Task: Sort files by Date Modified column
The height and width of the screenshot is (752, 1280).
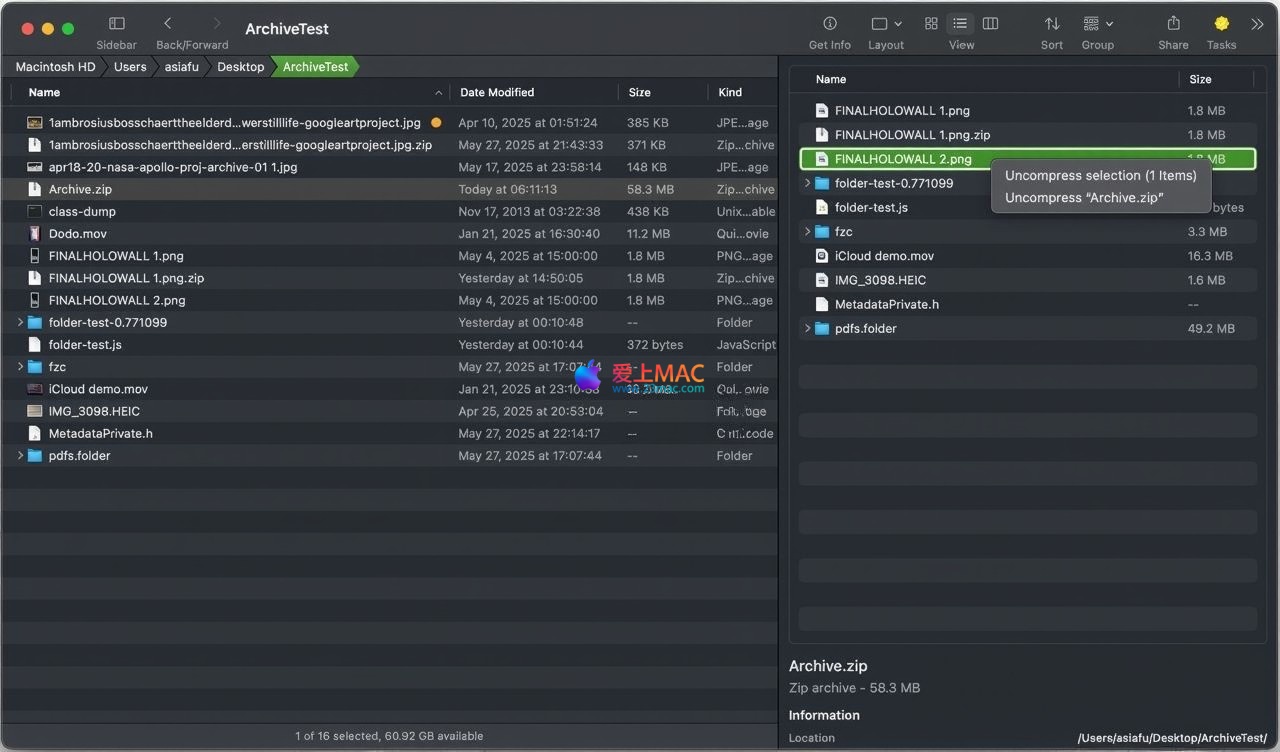Action: point(497,92)
